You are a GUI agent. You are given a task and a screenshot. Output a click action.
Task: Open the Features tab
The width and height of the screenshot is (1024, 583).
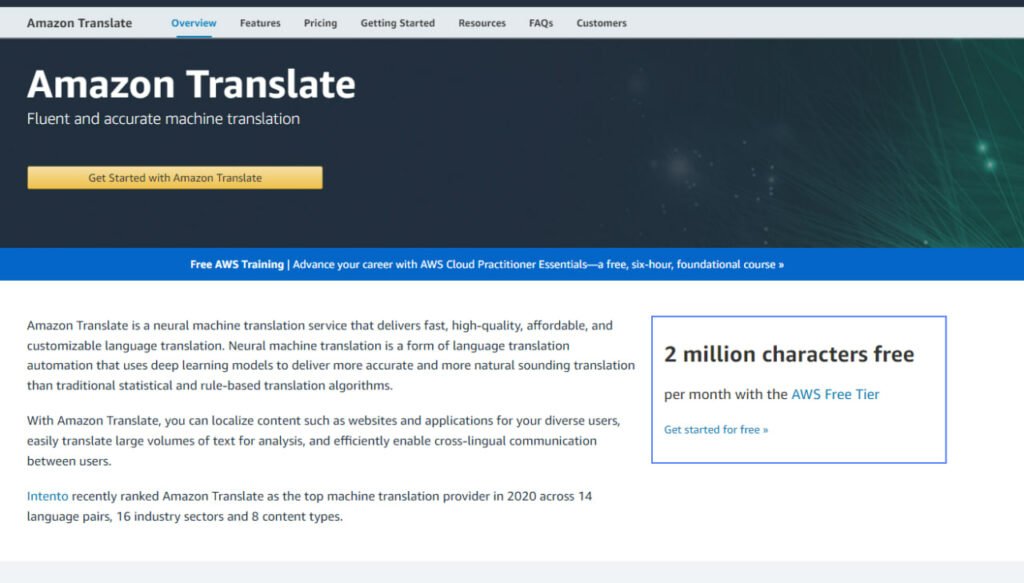[x=260, y=23]
